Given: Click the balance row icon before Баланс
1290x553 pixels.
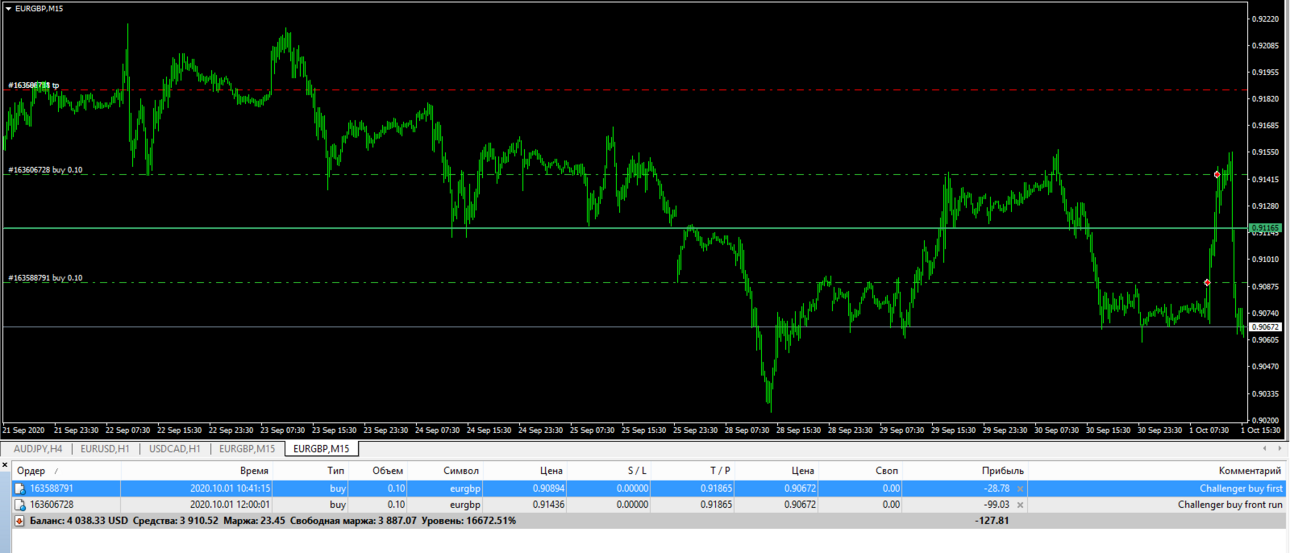Looking at the screenshot, I should click(x=20, y=521).
